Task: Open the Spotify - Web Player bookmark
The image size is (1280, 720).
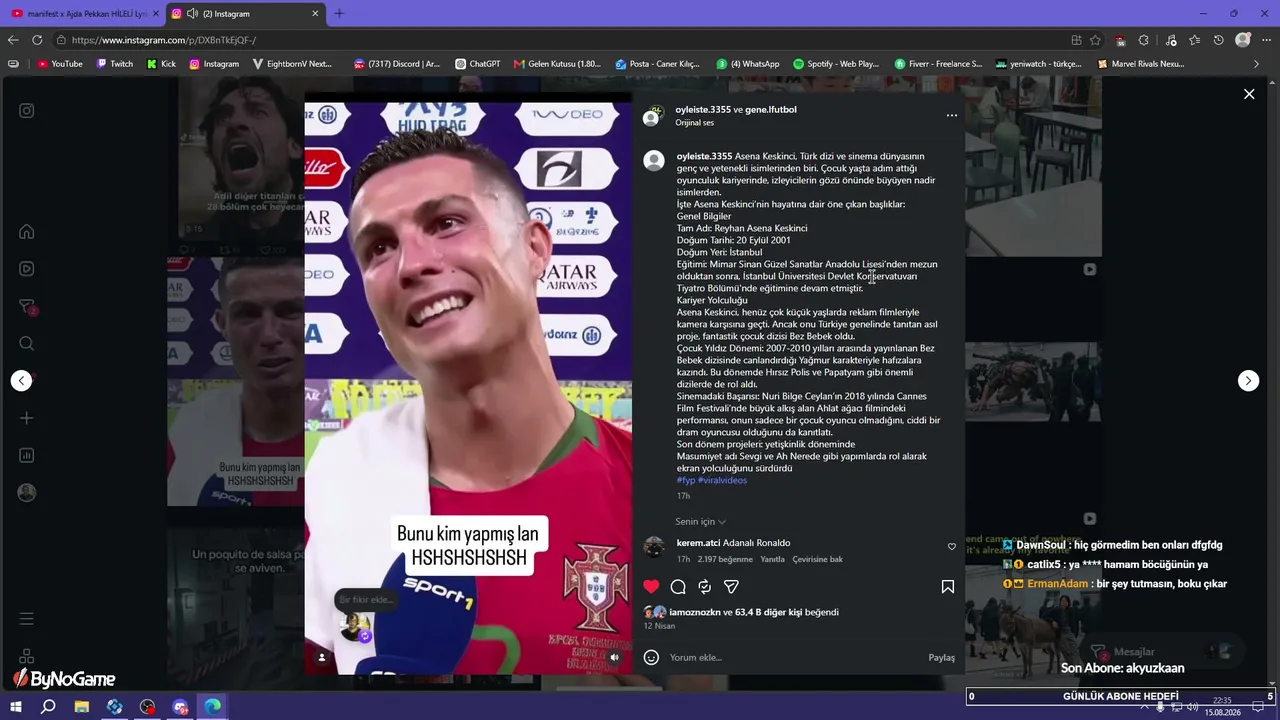Action: pos(836,64)
